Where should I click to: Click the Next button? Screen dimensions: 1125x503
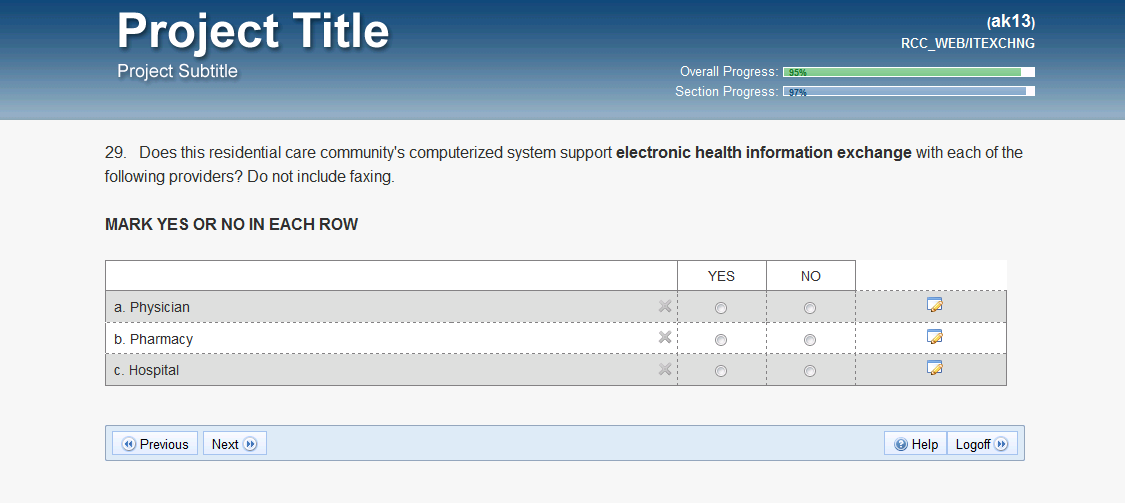click(234, 444)
